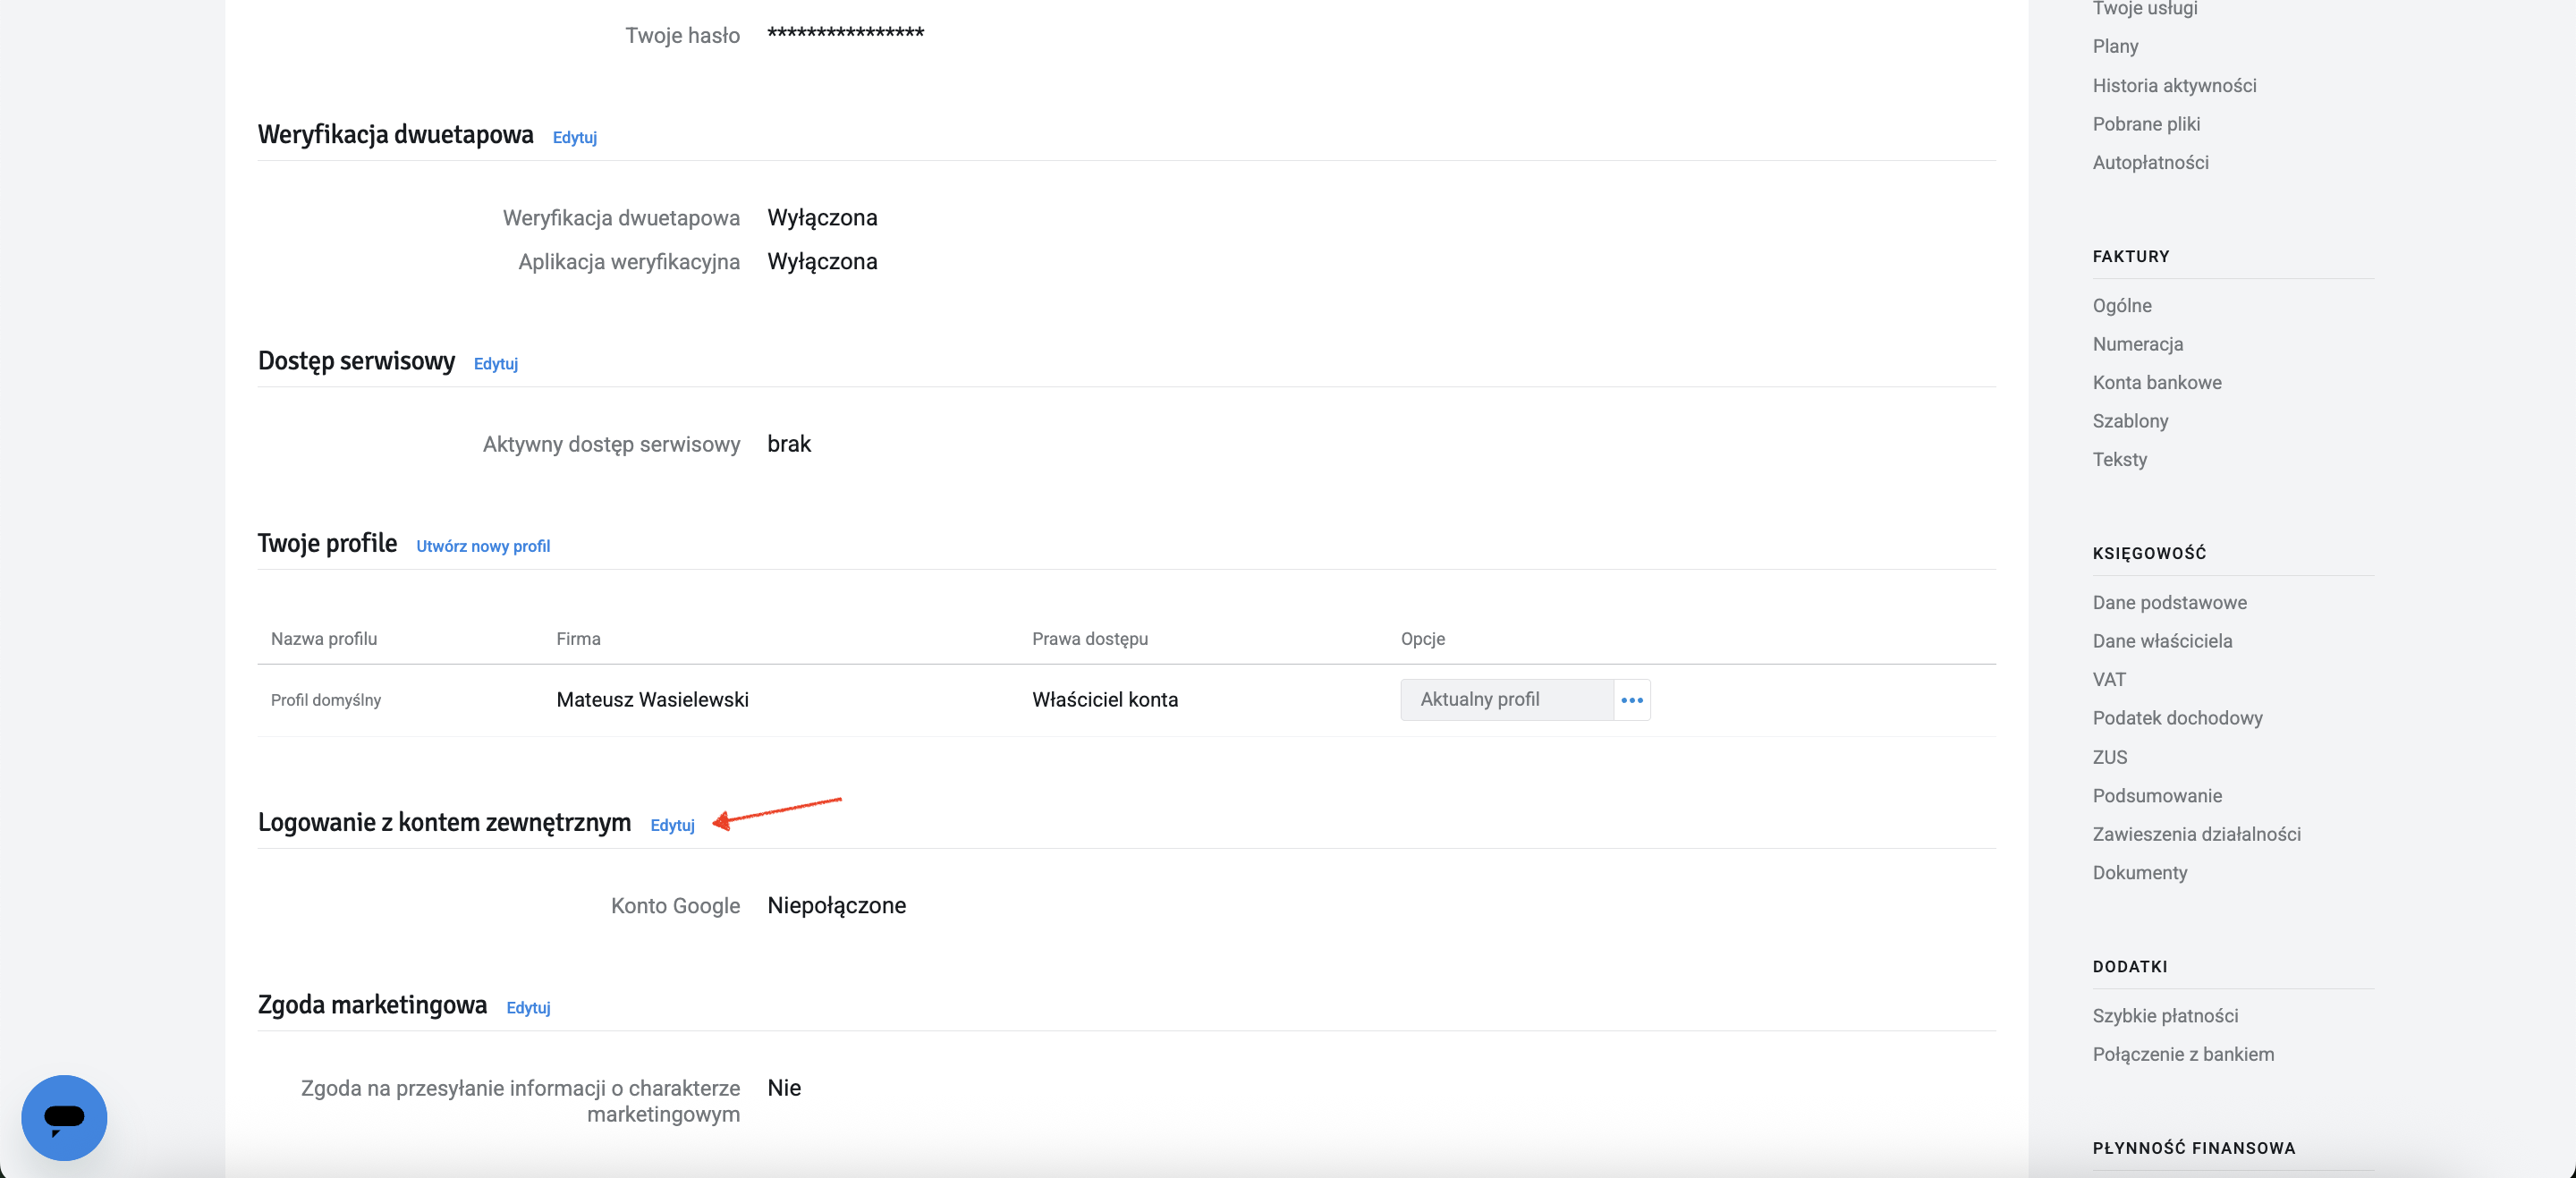Open the three-dots profile options menu
Viewport: 2576px width, 1178px height.
coord(1632,700)
